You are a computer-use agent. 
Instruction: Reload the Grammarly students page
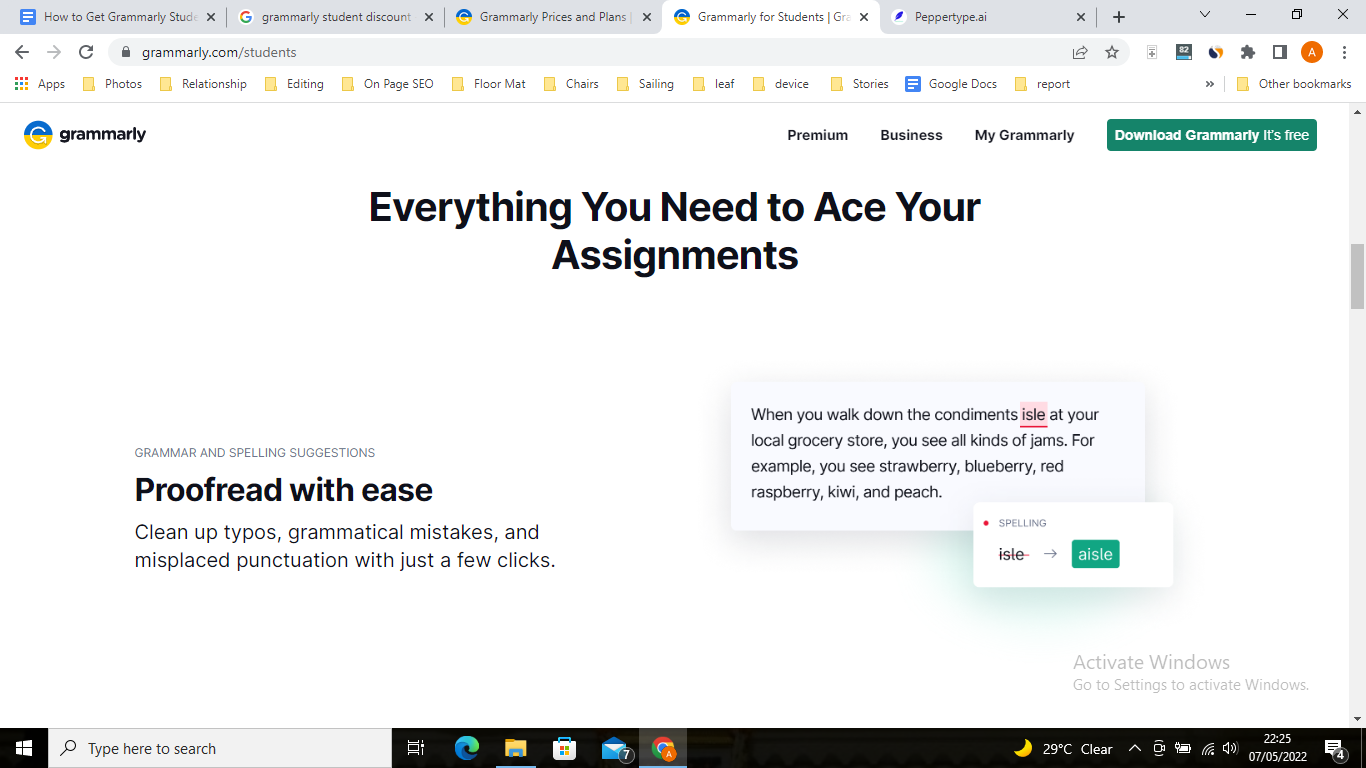point(86,52)
